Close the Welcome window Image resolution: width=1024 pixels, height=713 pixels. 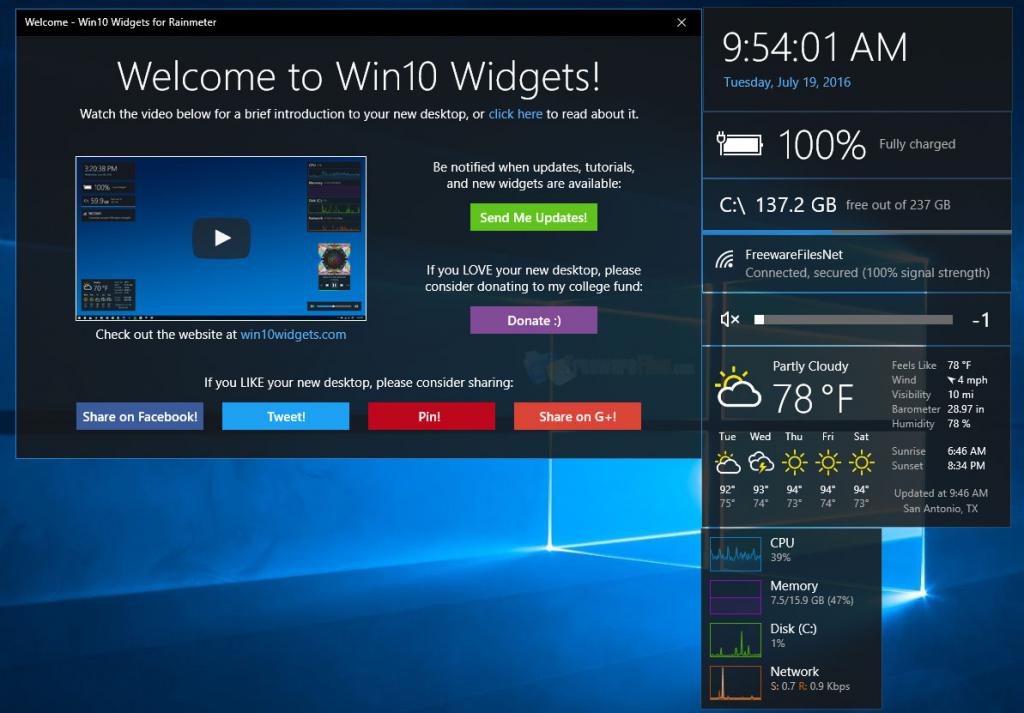click(681, 22)
